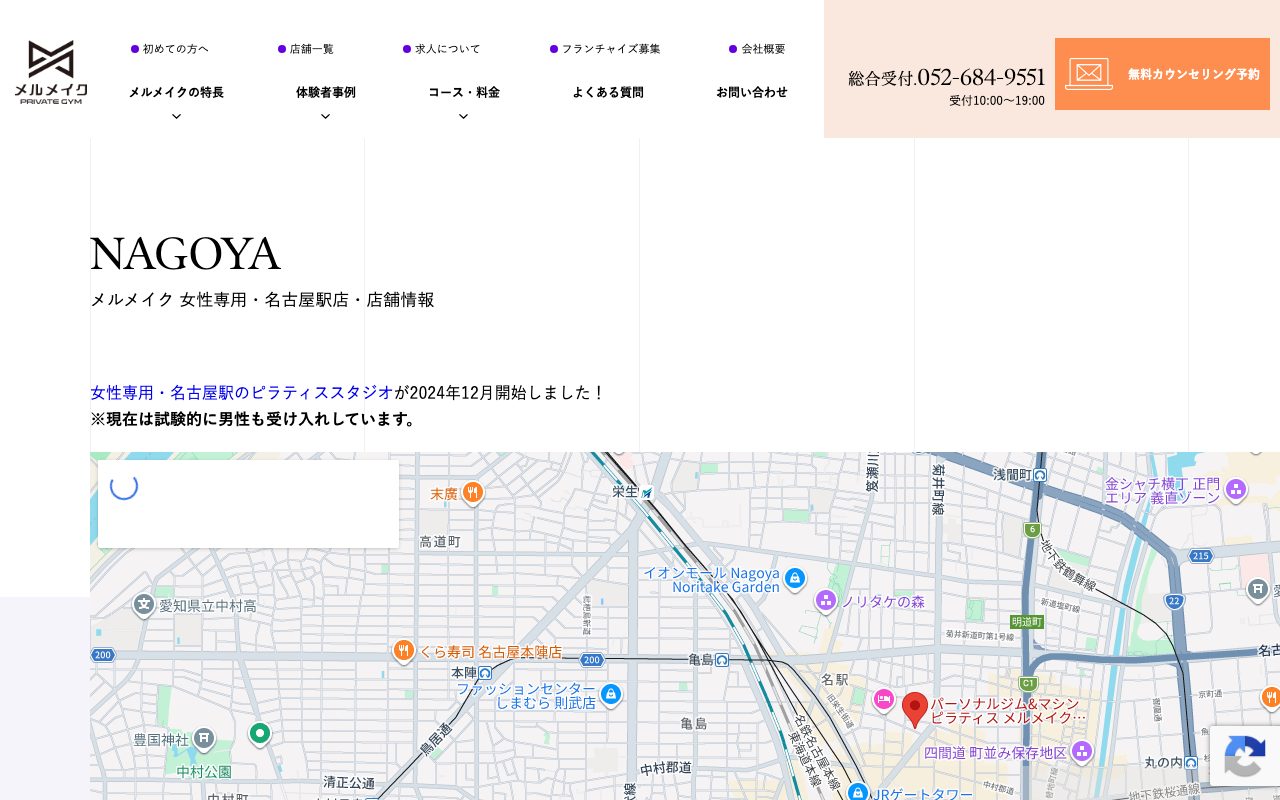Open the フランチャイズ募集 link
Image resolution: width=1280 pixels, height=800 pixels.
pyautogui.click(x=605, y=49)
